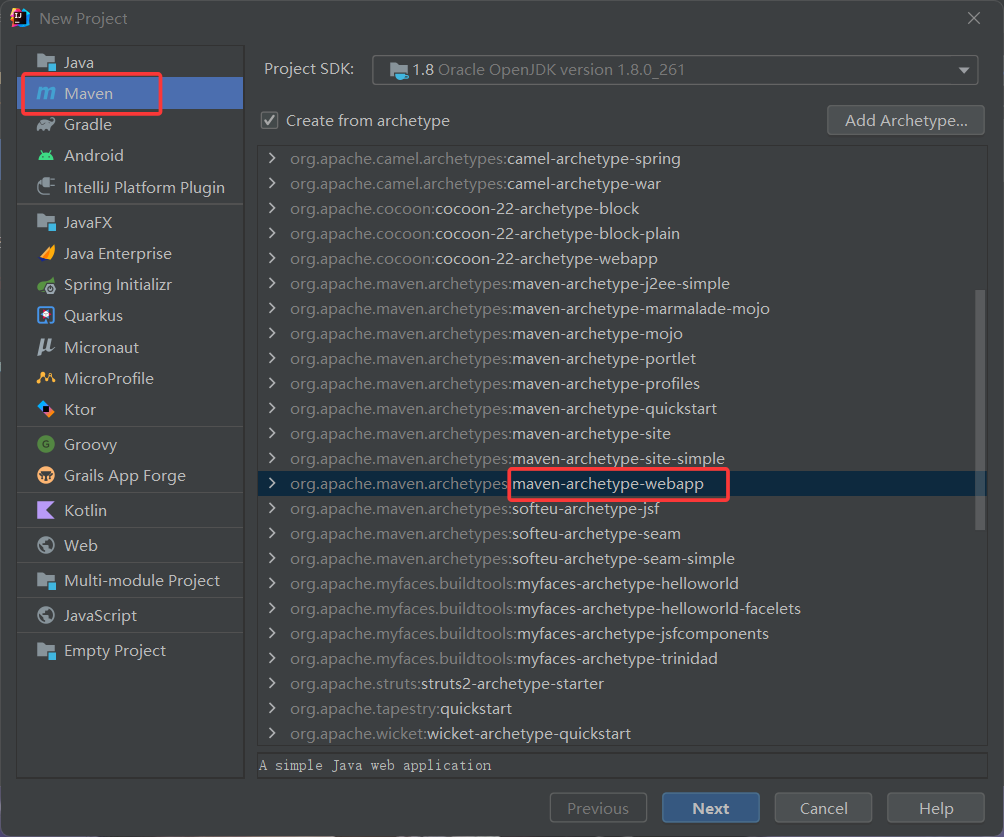Click the Empty Project folder icon
Viewport: 1004px width, 837px height.
click(x=46, y=651)
